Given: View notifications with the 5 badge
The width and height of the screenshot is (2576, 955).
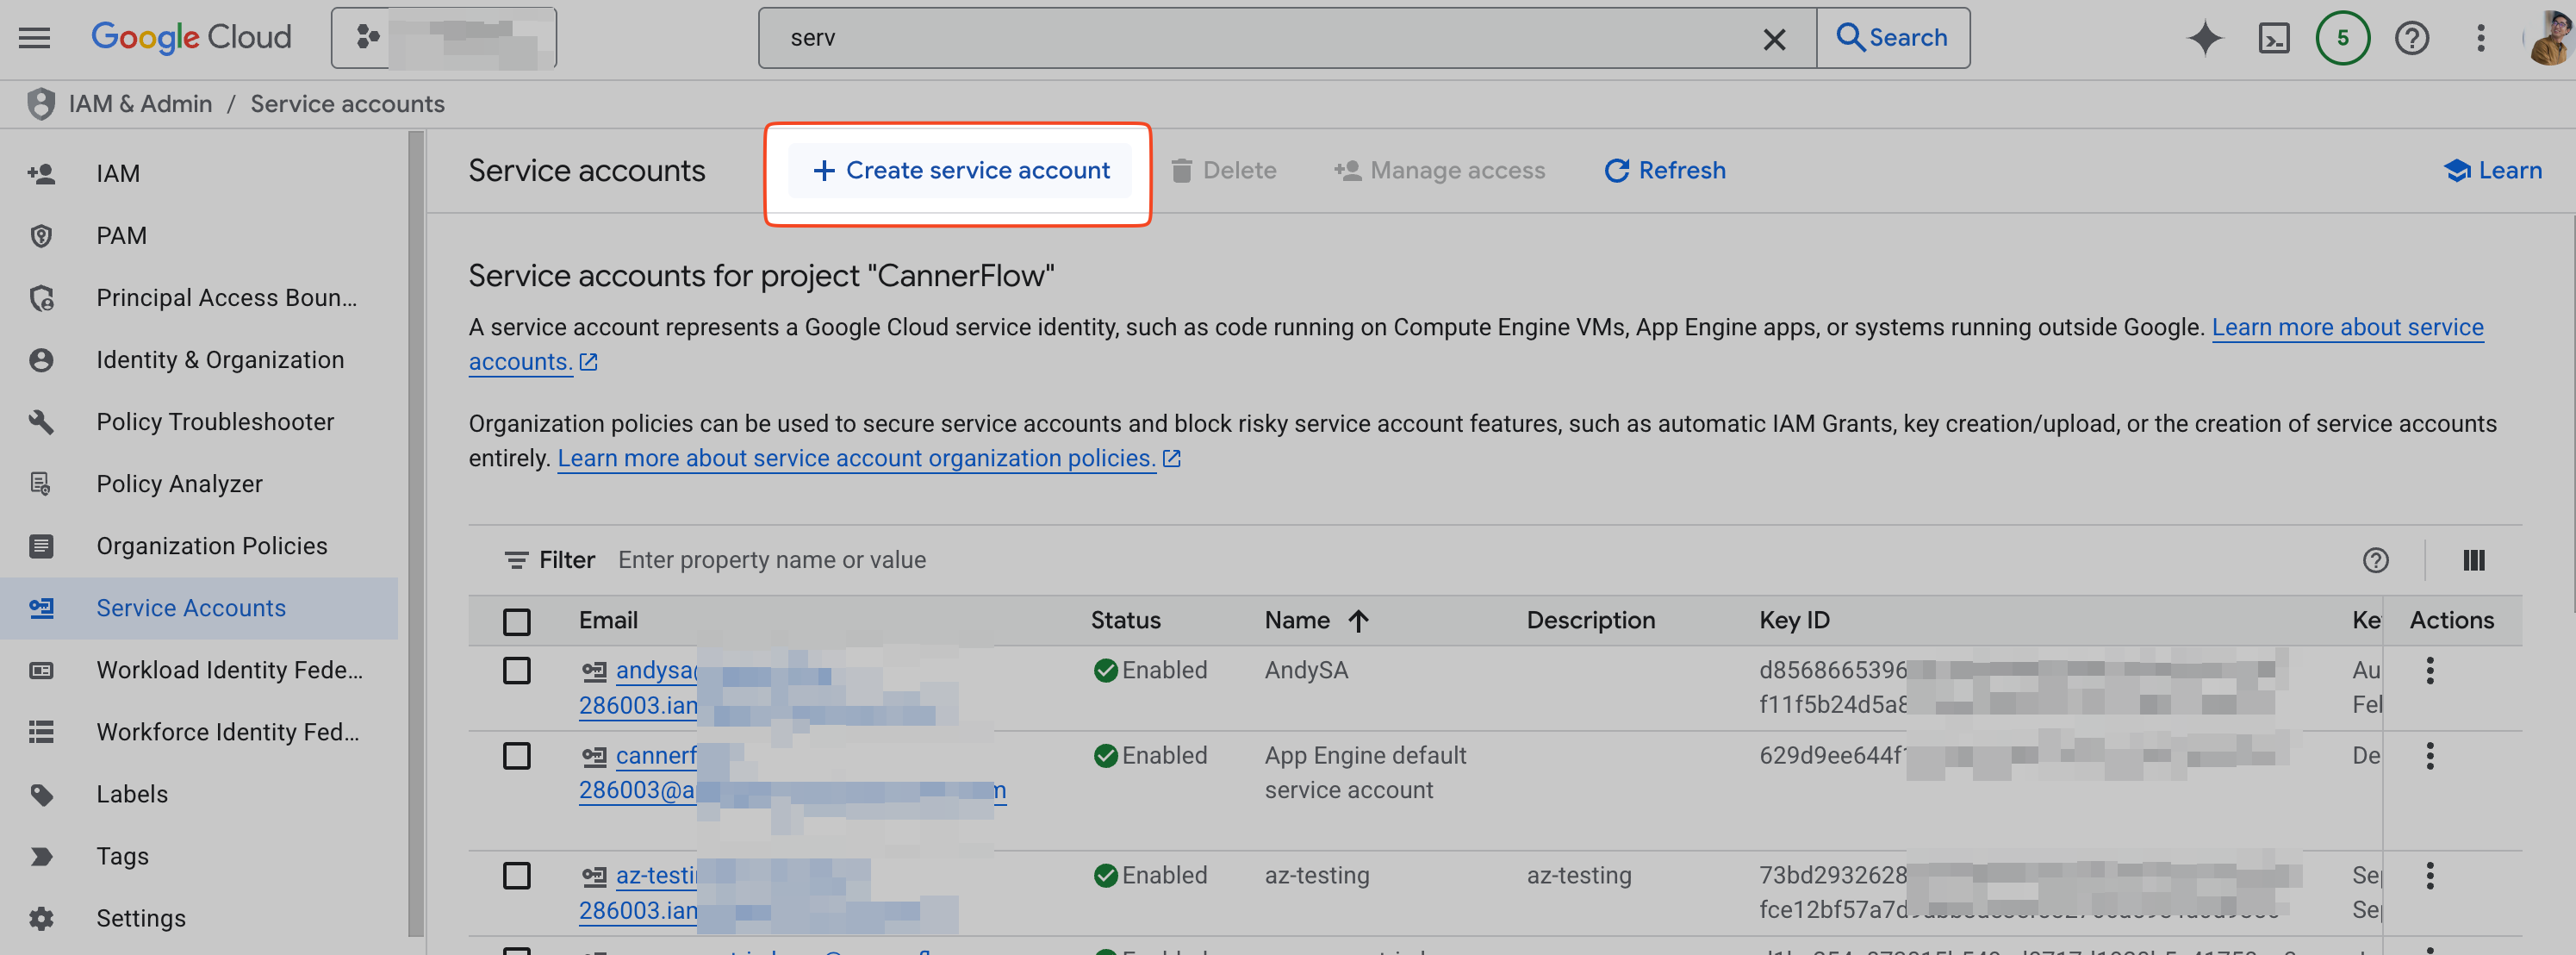Looking at the screenshot, I should pyautogui.click(x=2342, y=37).
